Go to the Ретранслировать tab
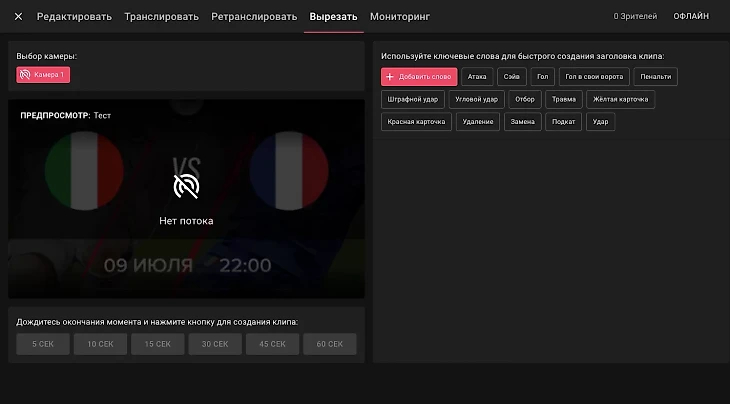The width and height of the screenshot is (730, 404). 254,17
